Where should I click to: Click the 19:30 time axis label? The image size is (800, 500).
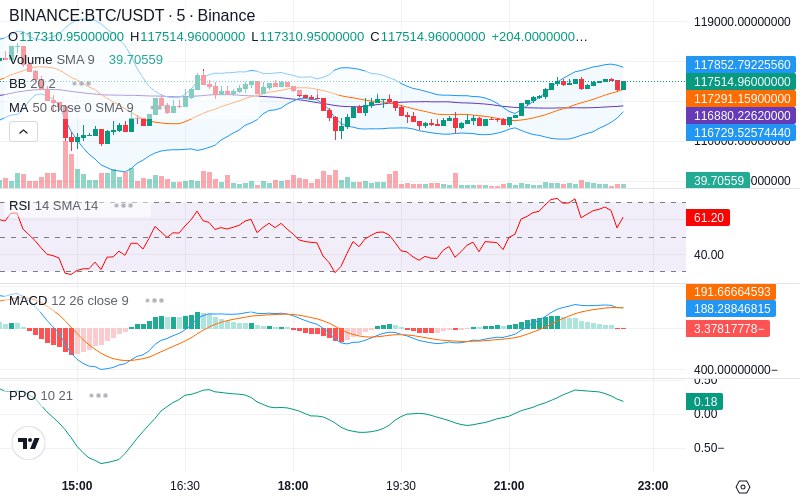point(401,486)
